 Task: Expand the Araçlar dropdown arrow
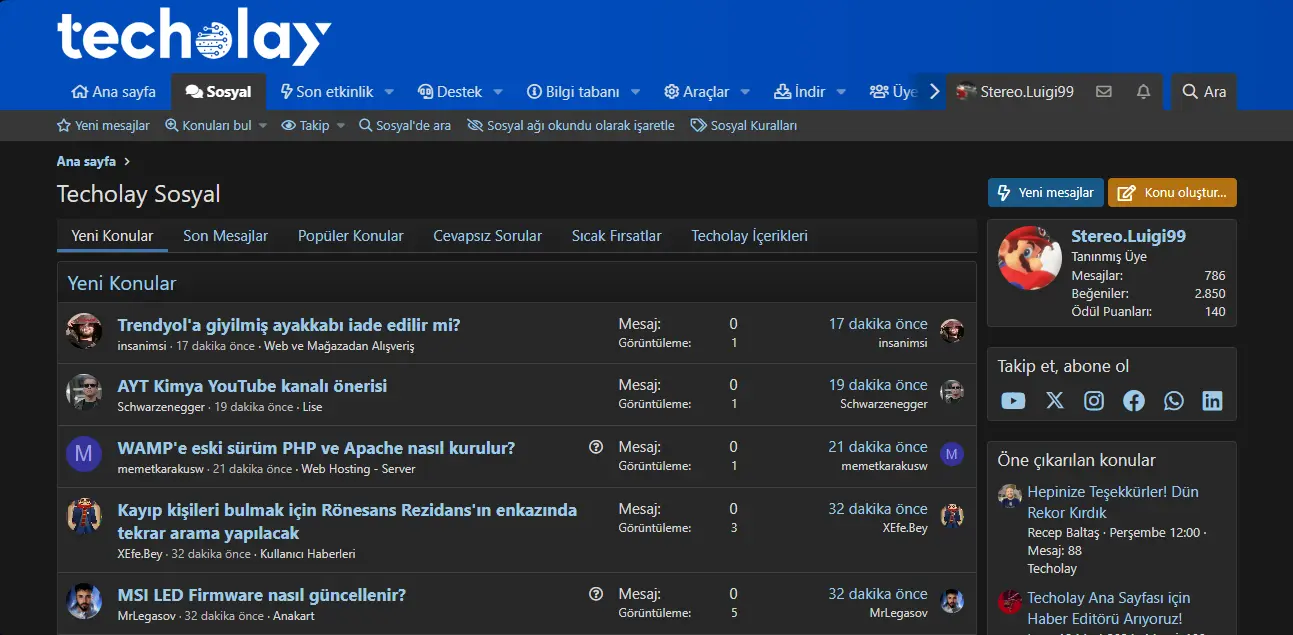pos(745,92)
